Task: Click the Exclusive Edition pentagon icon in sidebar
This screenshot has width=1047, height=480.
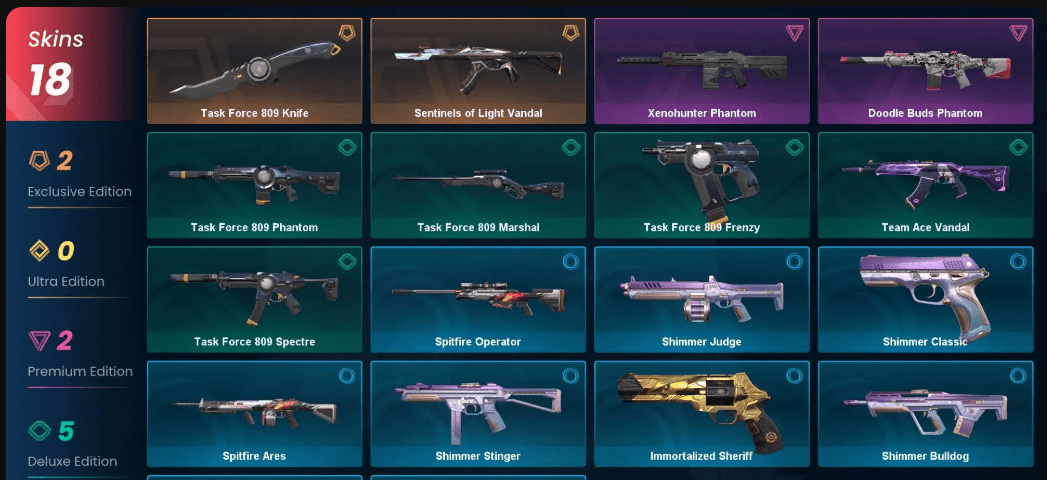Action: (39, 161)
